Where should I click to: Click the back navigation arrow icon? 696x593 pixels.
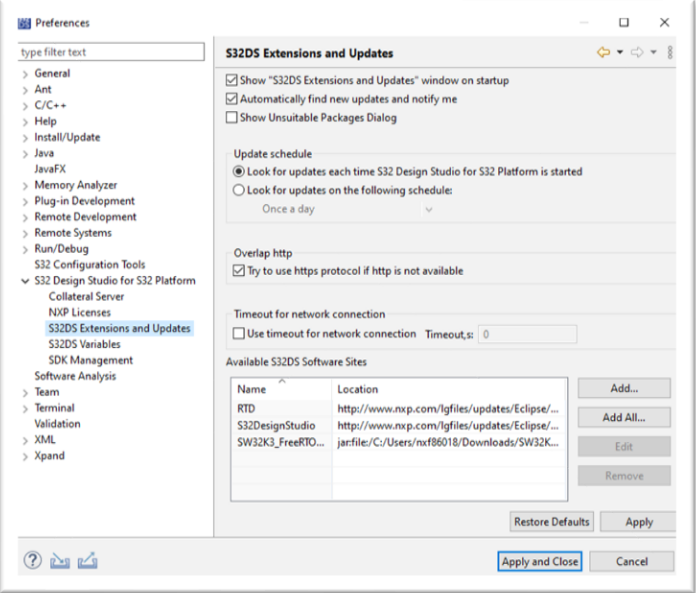(x=603, y=52)
